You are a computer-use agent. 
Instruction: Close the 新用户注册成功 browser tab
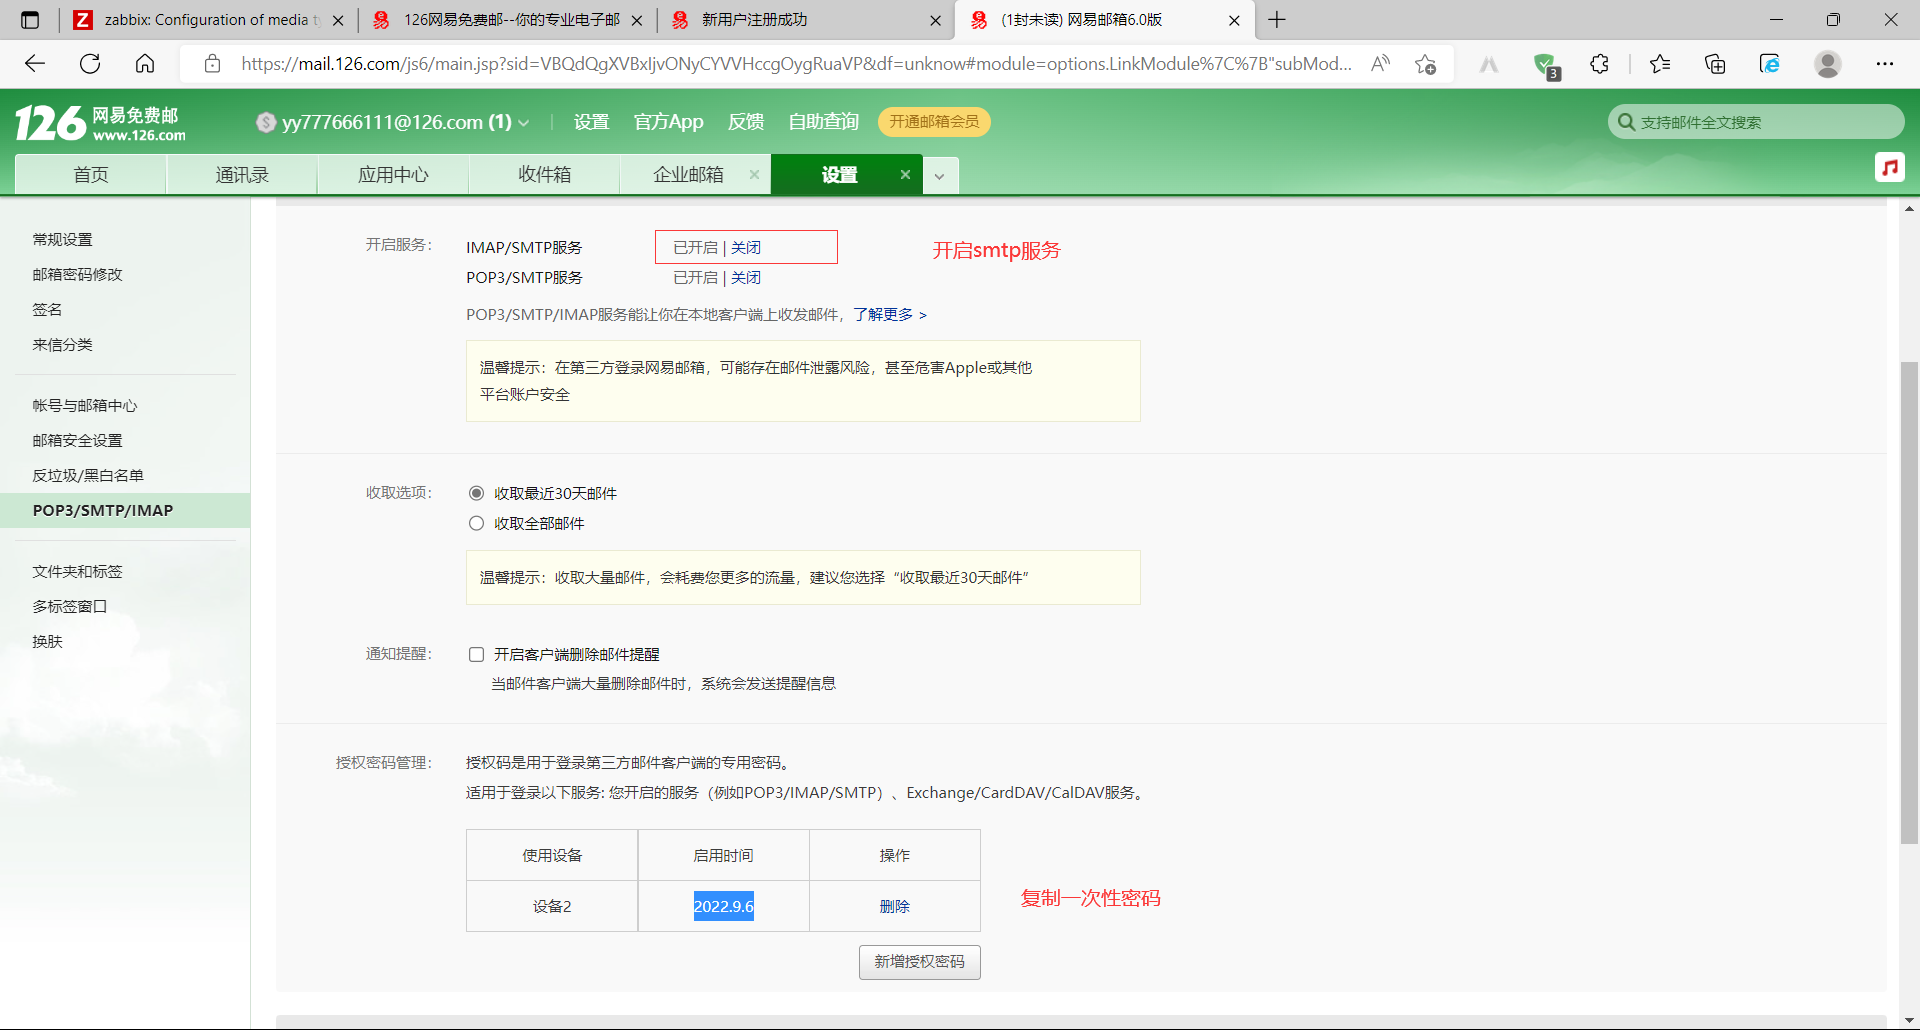tap(935, 20)
